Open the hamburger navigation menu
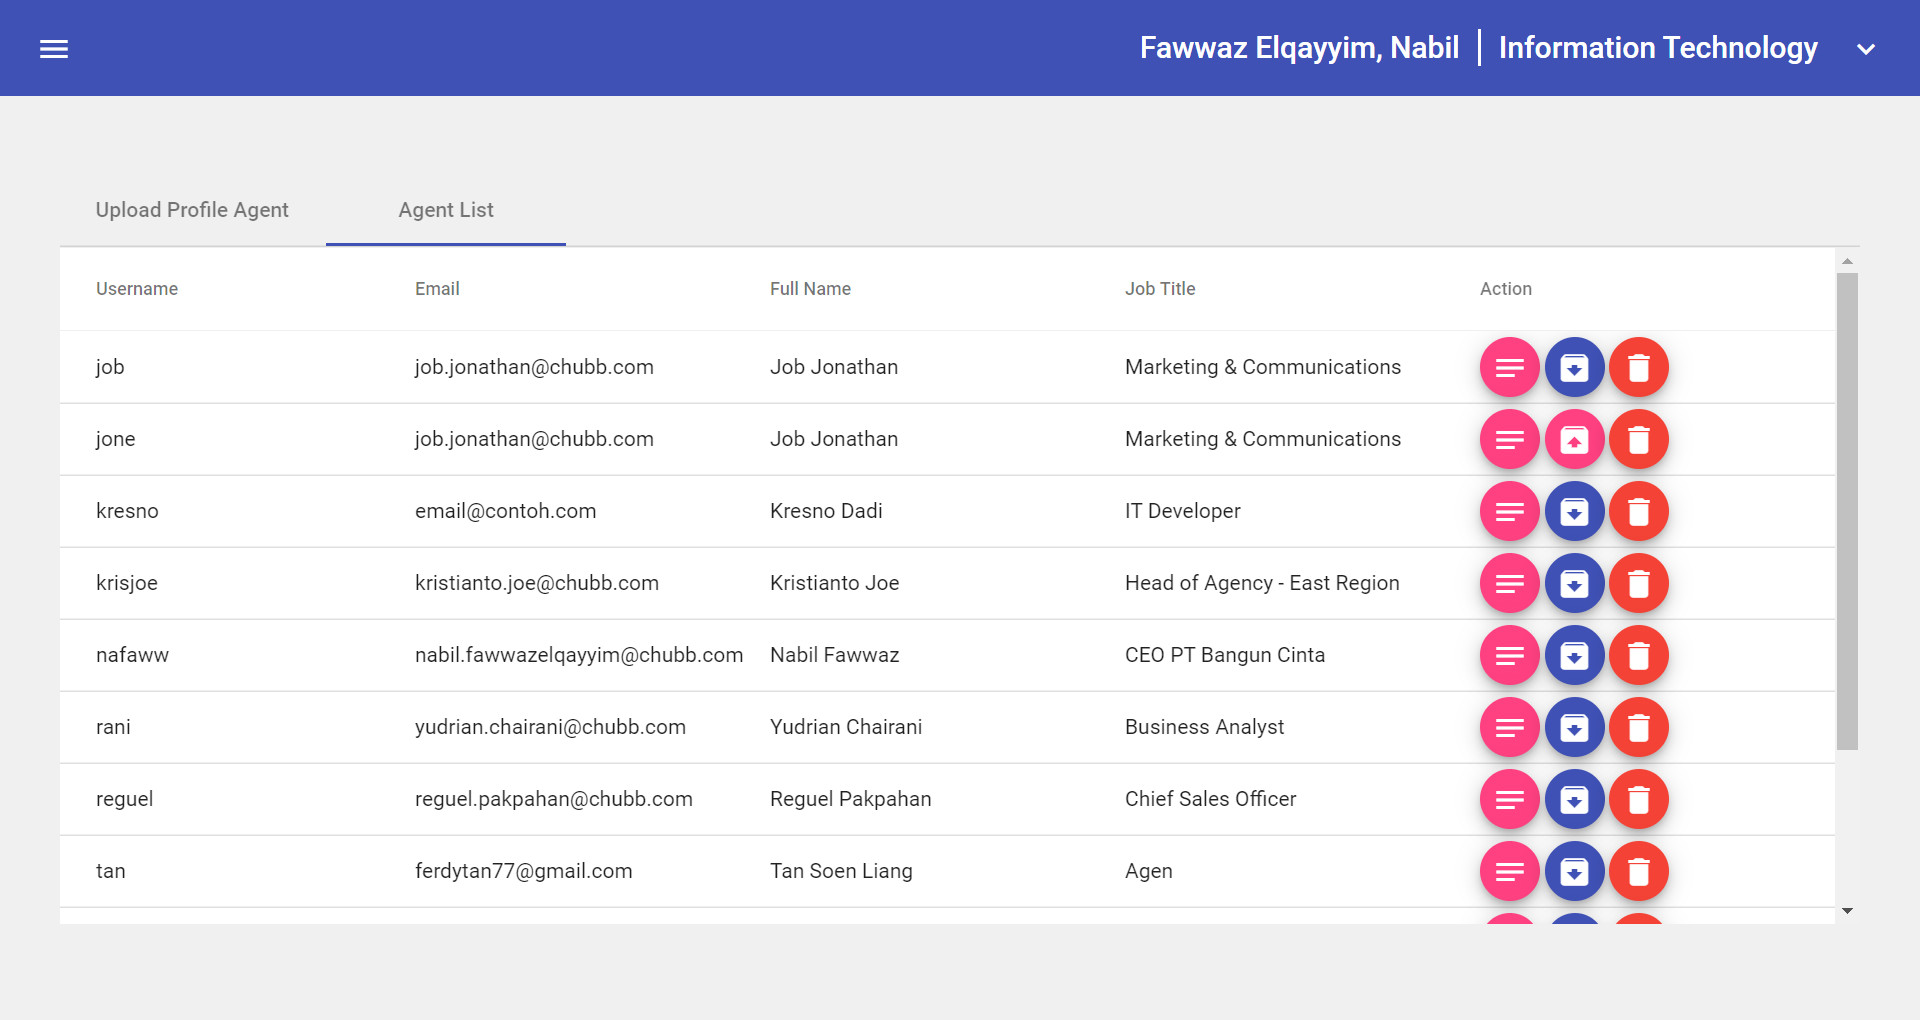The width and height of the screenshot is (1920, 1020). click(x=54, y=49)
